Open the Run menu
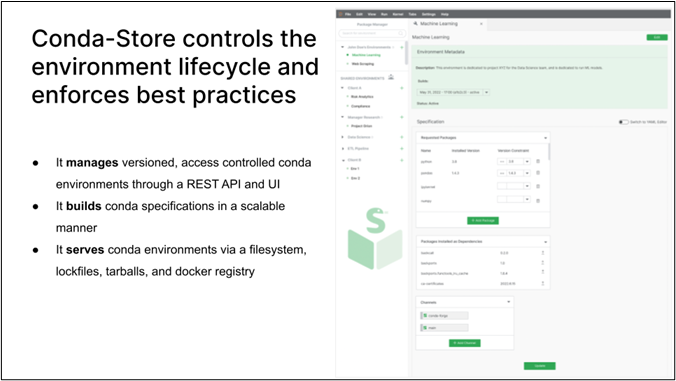The width and height of the screenshot is (676, 381). [384, 14]
